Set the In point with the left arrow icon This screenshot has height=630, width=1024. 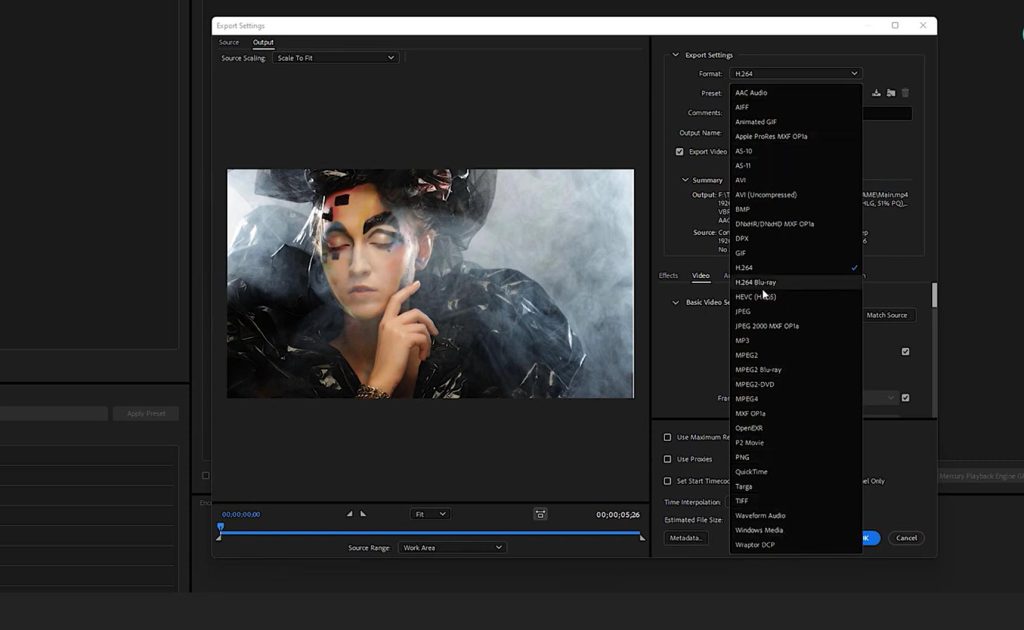tap(349, 513)
